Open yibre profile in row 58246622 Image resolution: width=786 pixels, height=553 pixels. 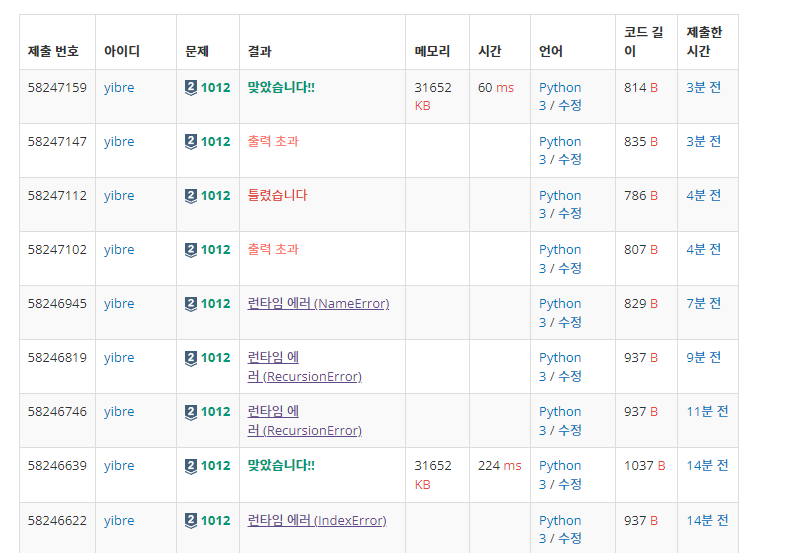click(x=119, y=521)
